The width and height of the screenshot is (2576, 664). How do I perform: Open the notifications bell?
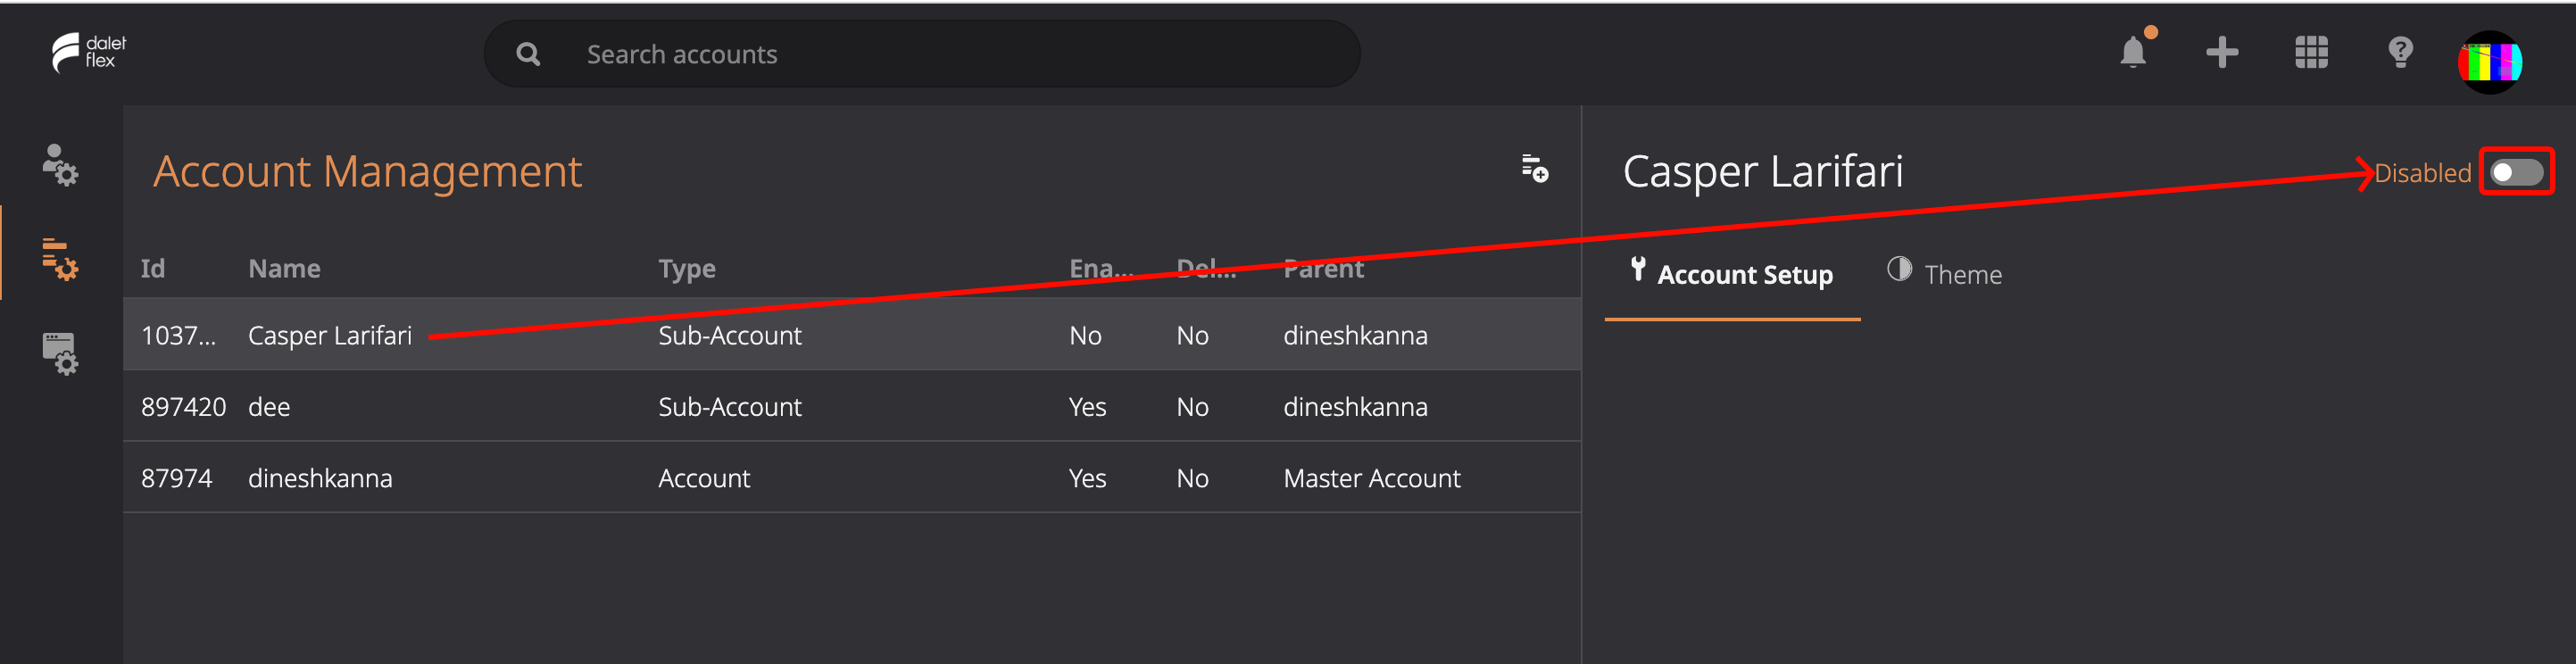click(2132, 52)
